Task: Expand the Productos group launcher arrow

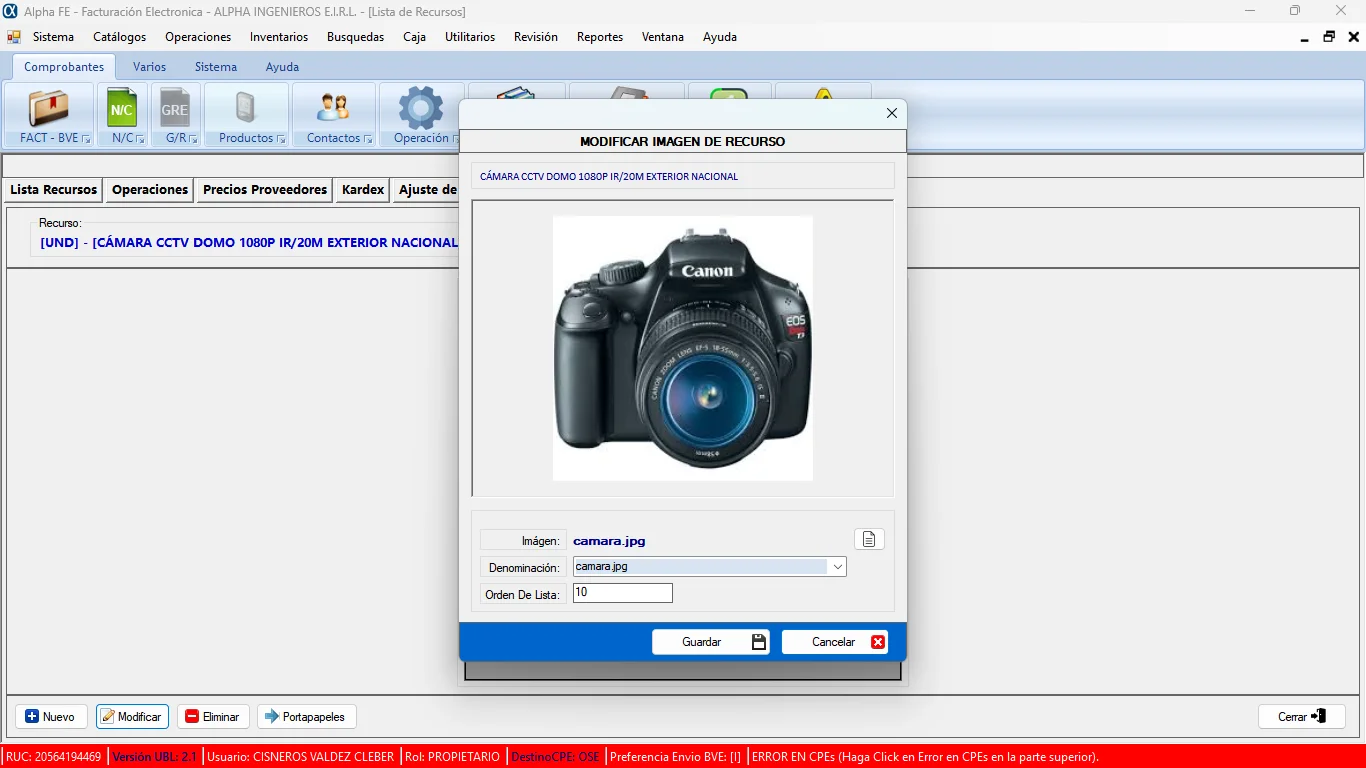Action: tap(281, 139)
